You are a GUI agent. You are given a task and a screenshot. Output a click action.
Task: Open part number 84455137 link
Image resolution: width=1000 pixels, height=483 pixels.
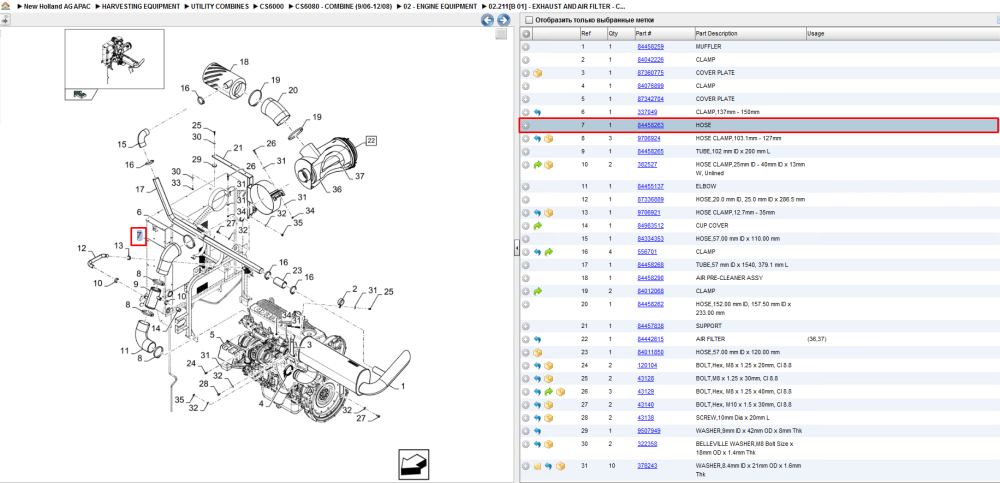pos(651,186)
